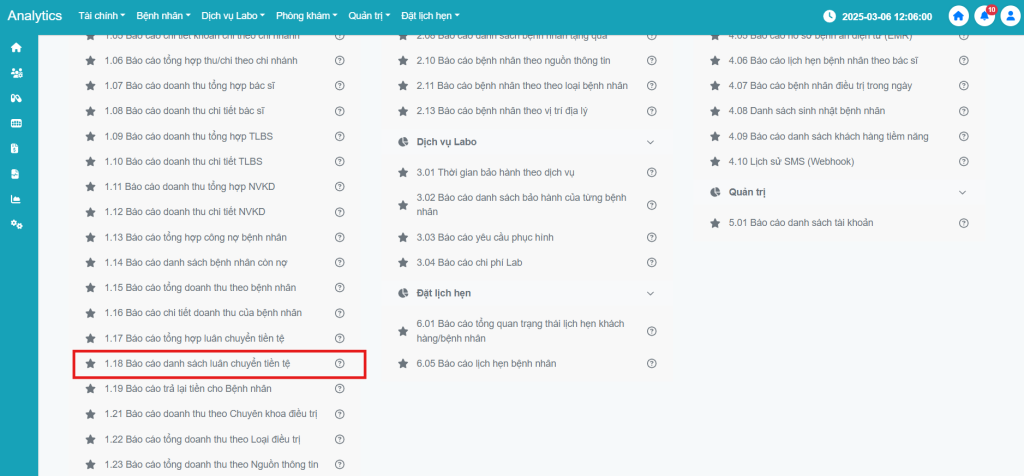Click help icon for report 1.18
1024x476 pixels.
pyautogui.click(x=339, y=364)
